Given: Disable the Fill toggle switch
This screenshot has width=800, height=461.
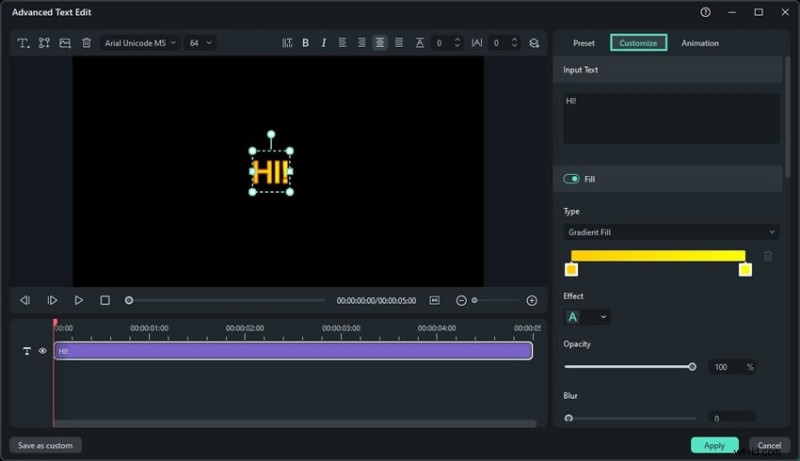Looking at the screenshot, I should tap(572, 179).
